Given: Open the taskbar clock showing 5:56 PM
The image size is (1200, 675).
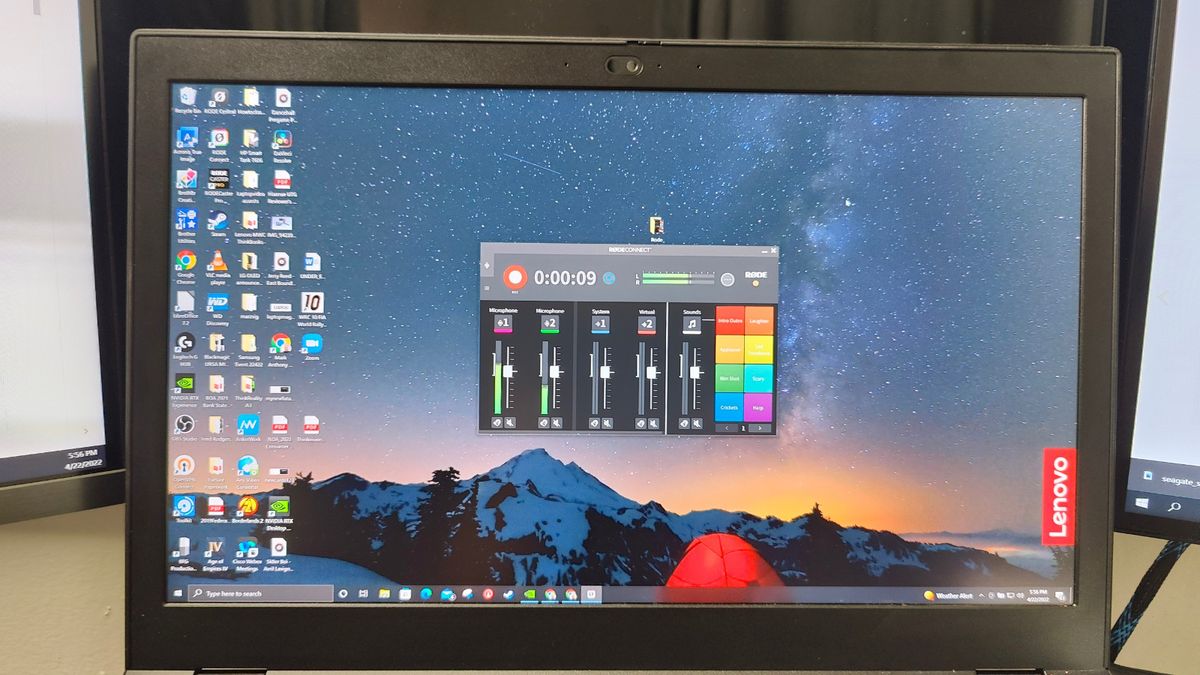Looking at the screenshot, I should coord(1037,595).
